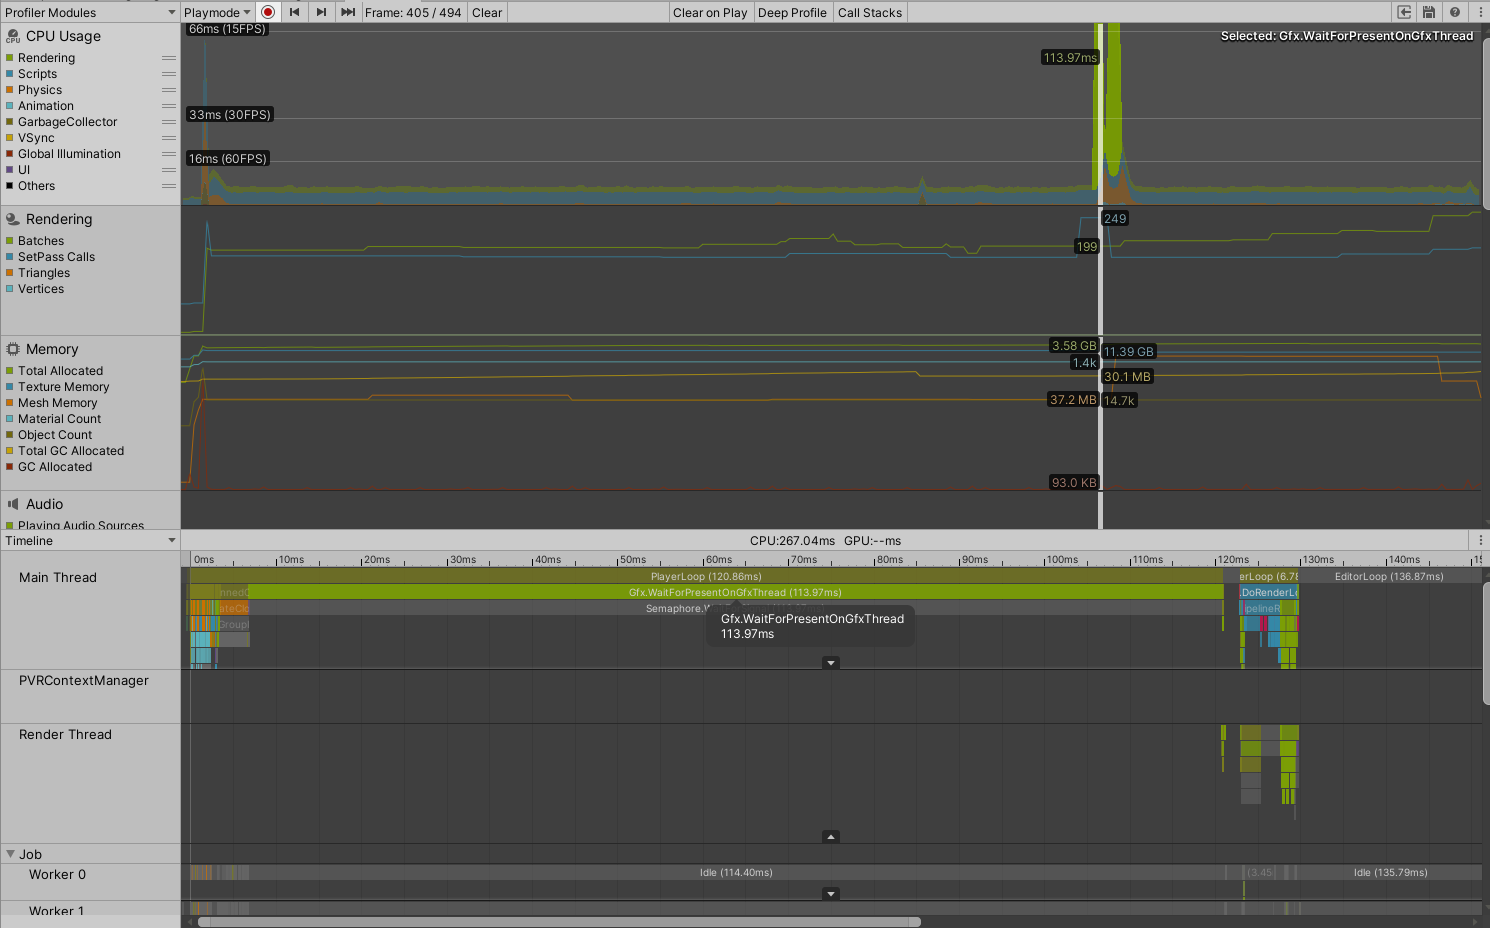Open the timeline details options menu
The image size is (1490, 928).
[1480, 540]
